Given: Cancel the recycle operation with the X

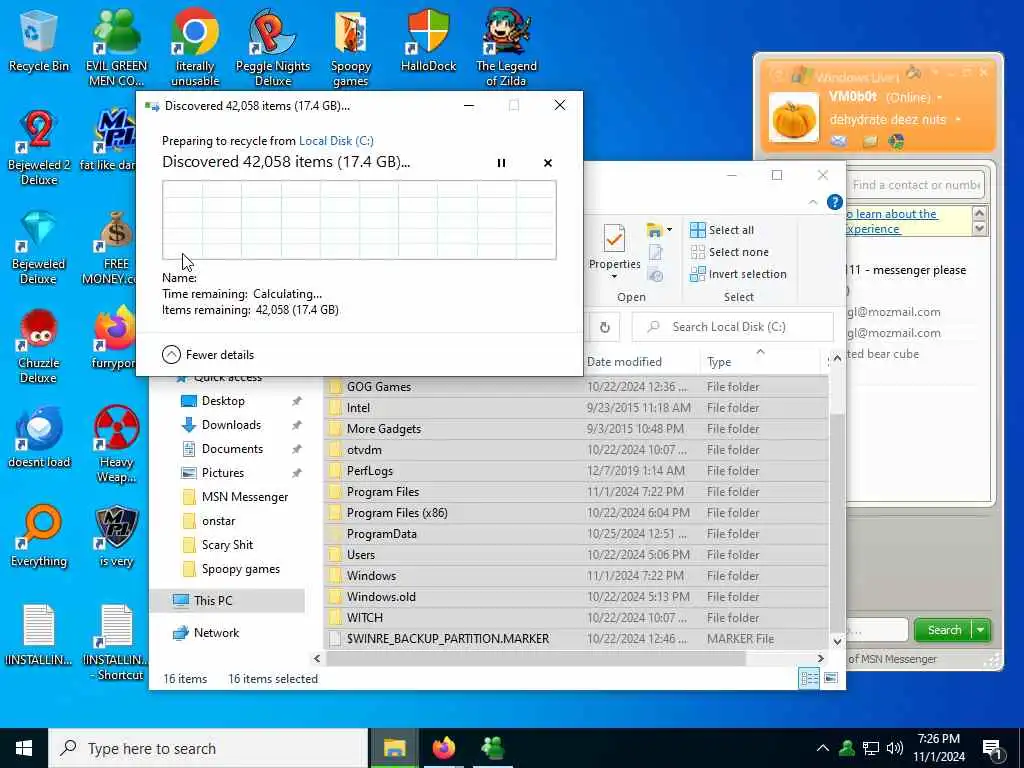Looking at the screenshot, I should click(x=548, y=163).
